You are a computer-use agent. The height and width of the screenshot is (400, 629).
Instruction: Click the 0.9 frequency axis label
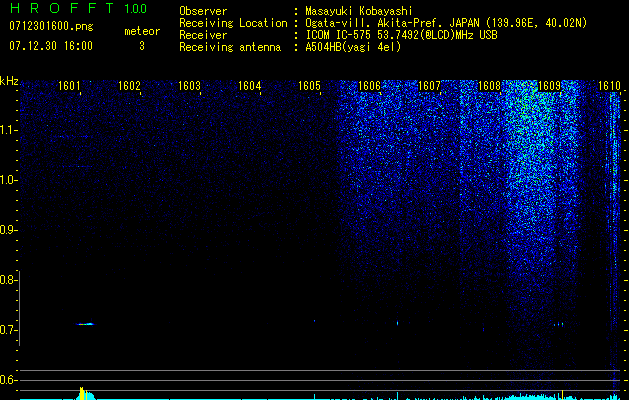[x=7, y=230]
